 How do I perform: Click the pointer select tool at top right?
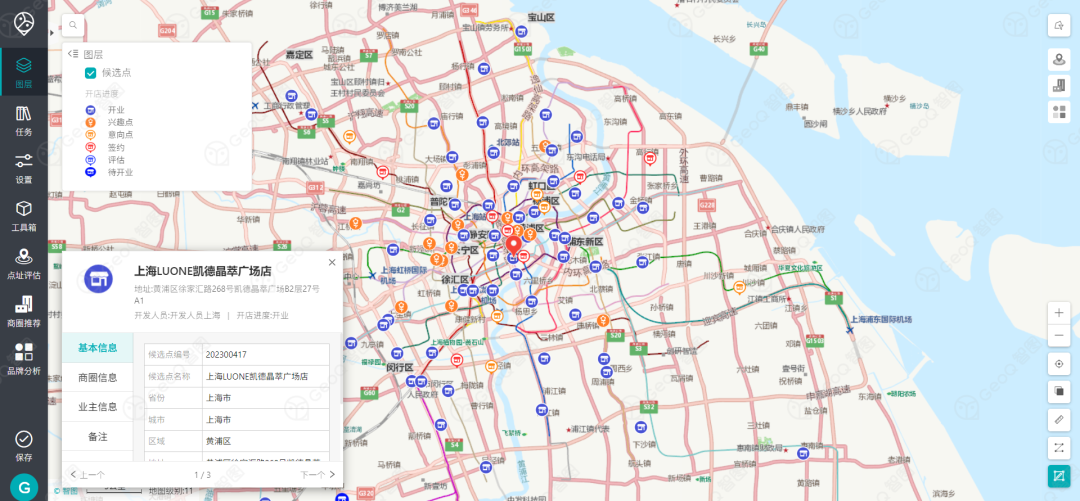pyautogui.click(x=1058, y=25)
